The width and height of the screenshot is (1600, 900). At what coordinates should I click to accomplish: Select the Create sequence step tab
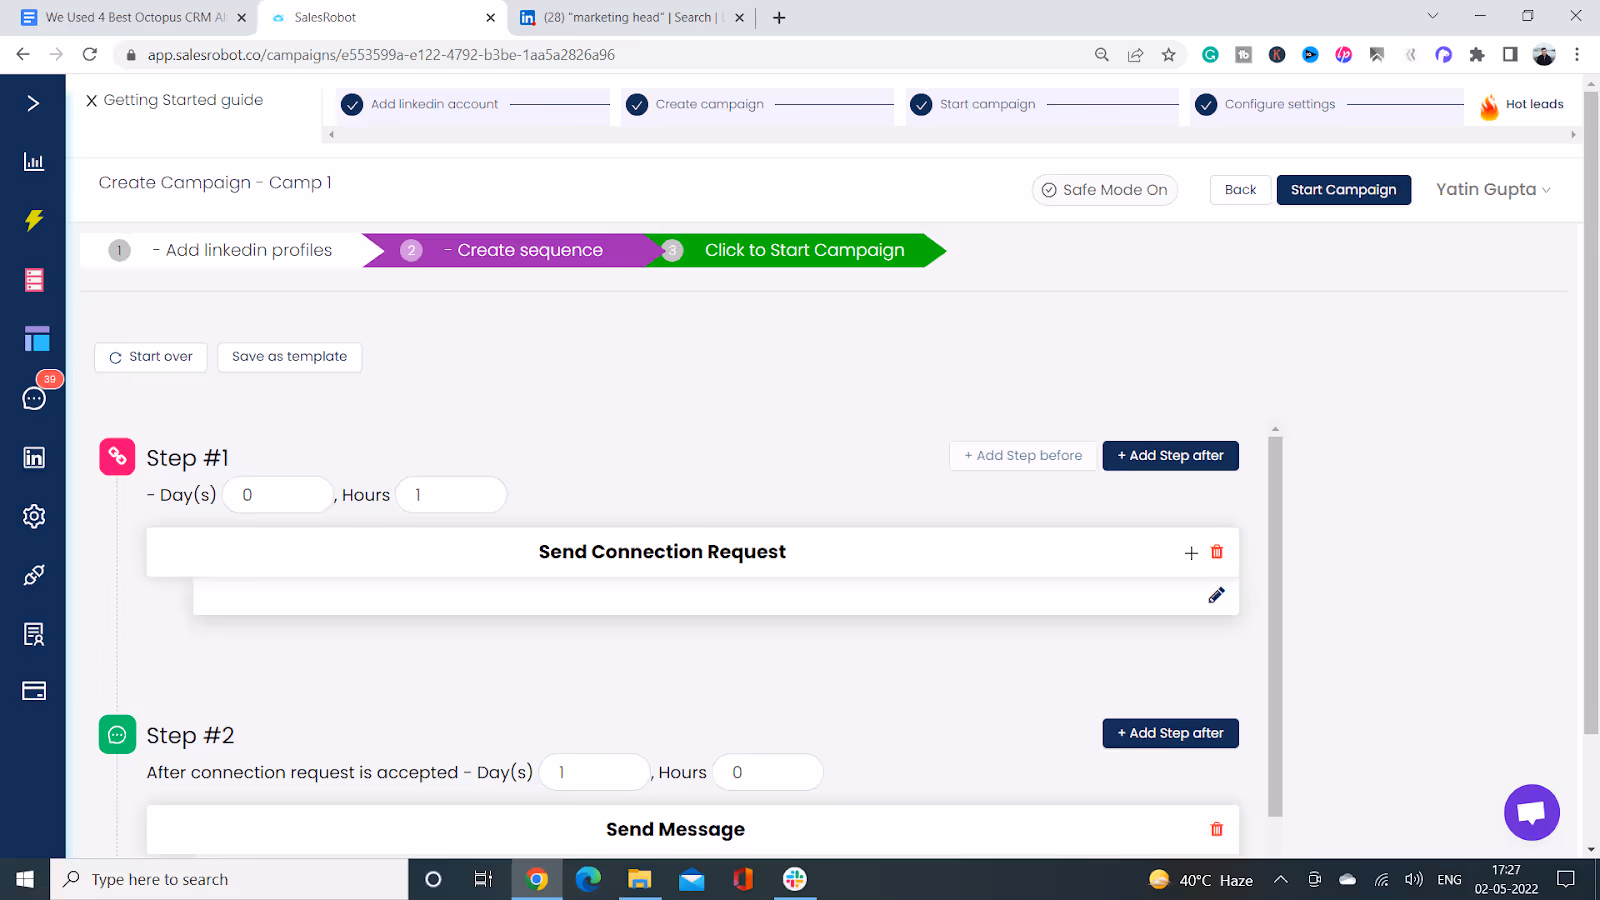528,250
